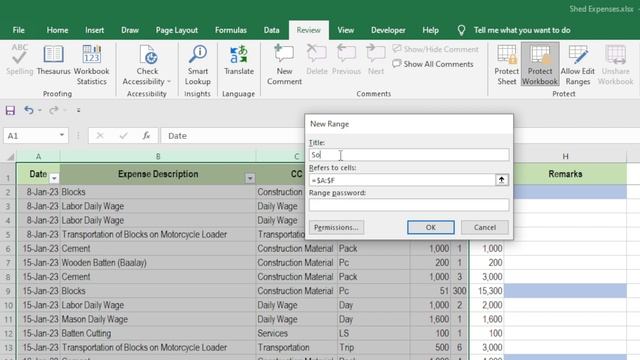Go to Next comment
Viewport: 640px width, 360px height.
click(376, 60)
